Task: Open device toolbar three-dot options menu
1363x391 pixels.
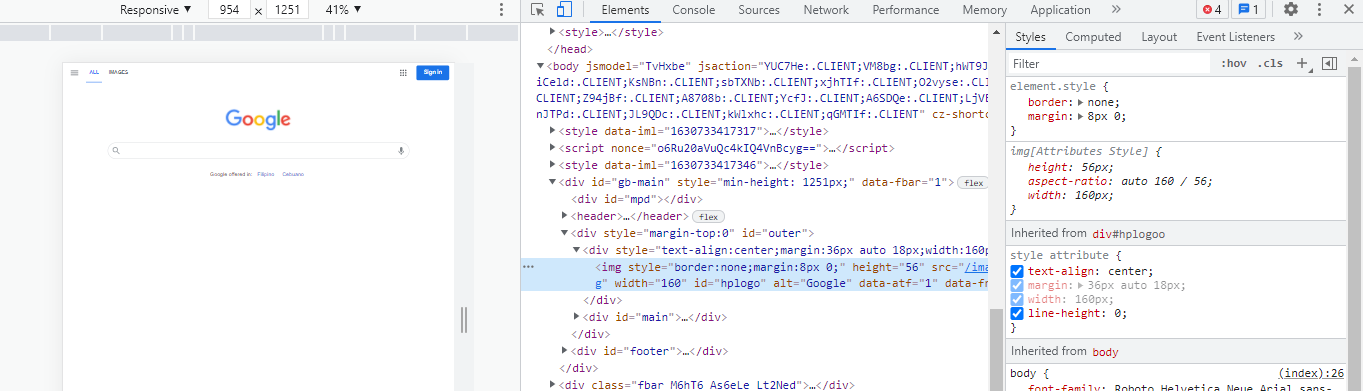Action: click(501, 10)
